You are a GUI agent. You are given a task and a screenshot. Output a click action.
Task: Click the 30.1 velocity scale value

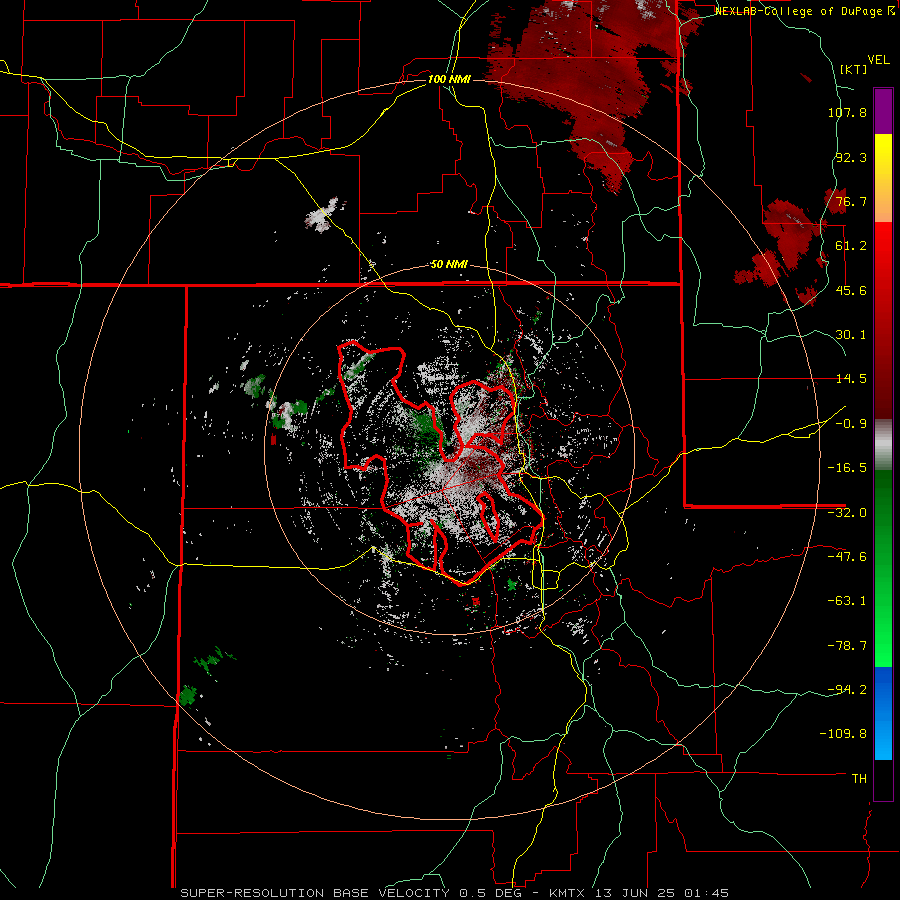[x=851, y=335]
